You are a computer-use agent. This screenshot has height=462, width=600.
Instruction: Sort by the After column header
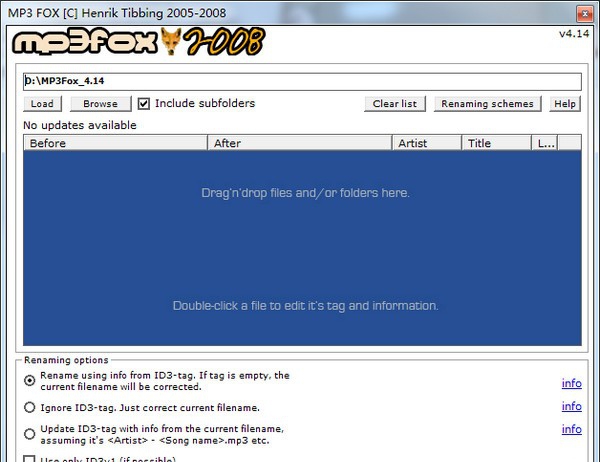[300, 143]
